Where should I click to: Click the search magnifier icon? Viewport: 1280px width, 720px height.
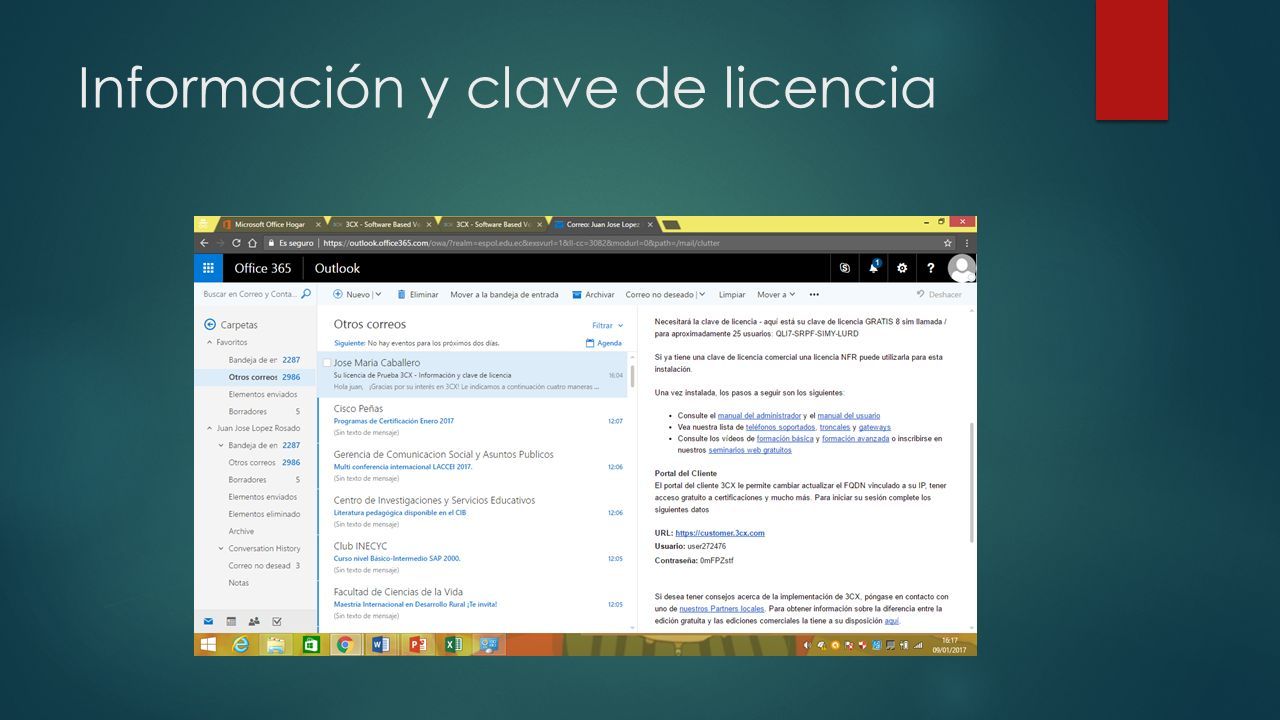point(307,294)
